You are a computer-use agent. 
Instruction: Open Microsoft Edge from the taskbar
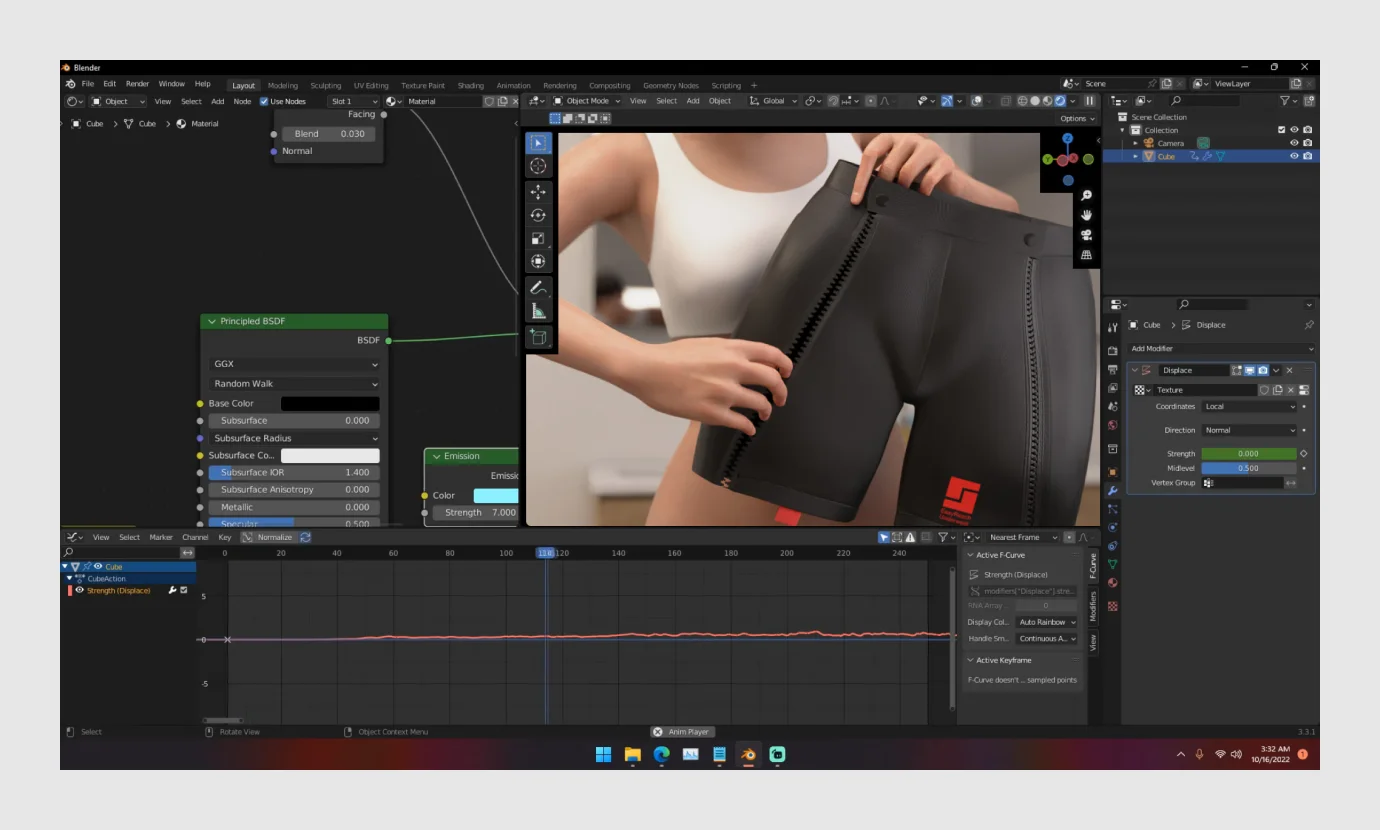[661, 755]
